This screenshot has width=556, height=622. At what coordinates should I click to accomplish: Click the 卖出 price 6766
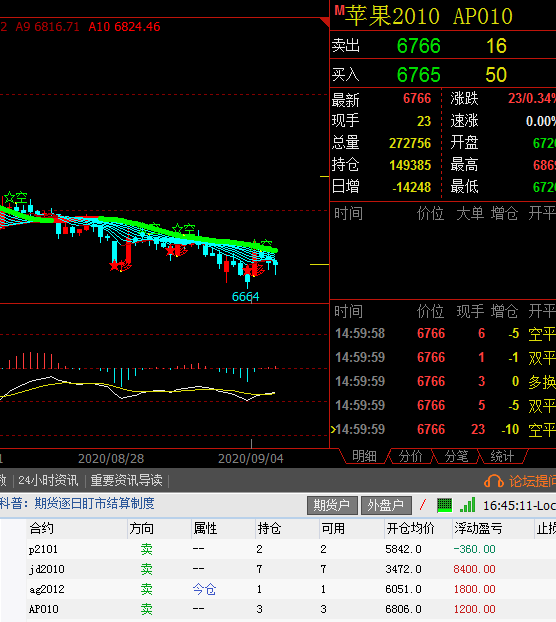click(419, 46)
